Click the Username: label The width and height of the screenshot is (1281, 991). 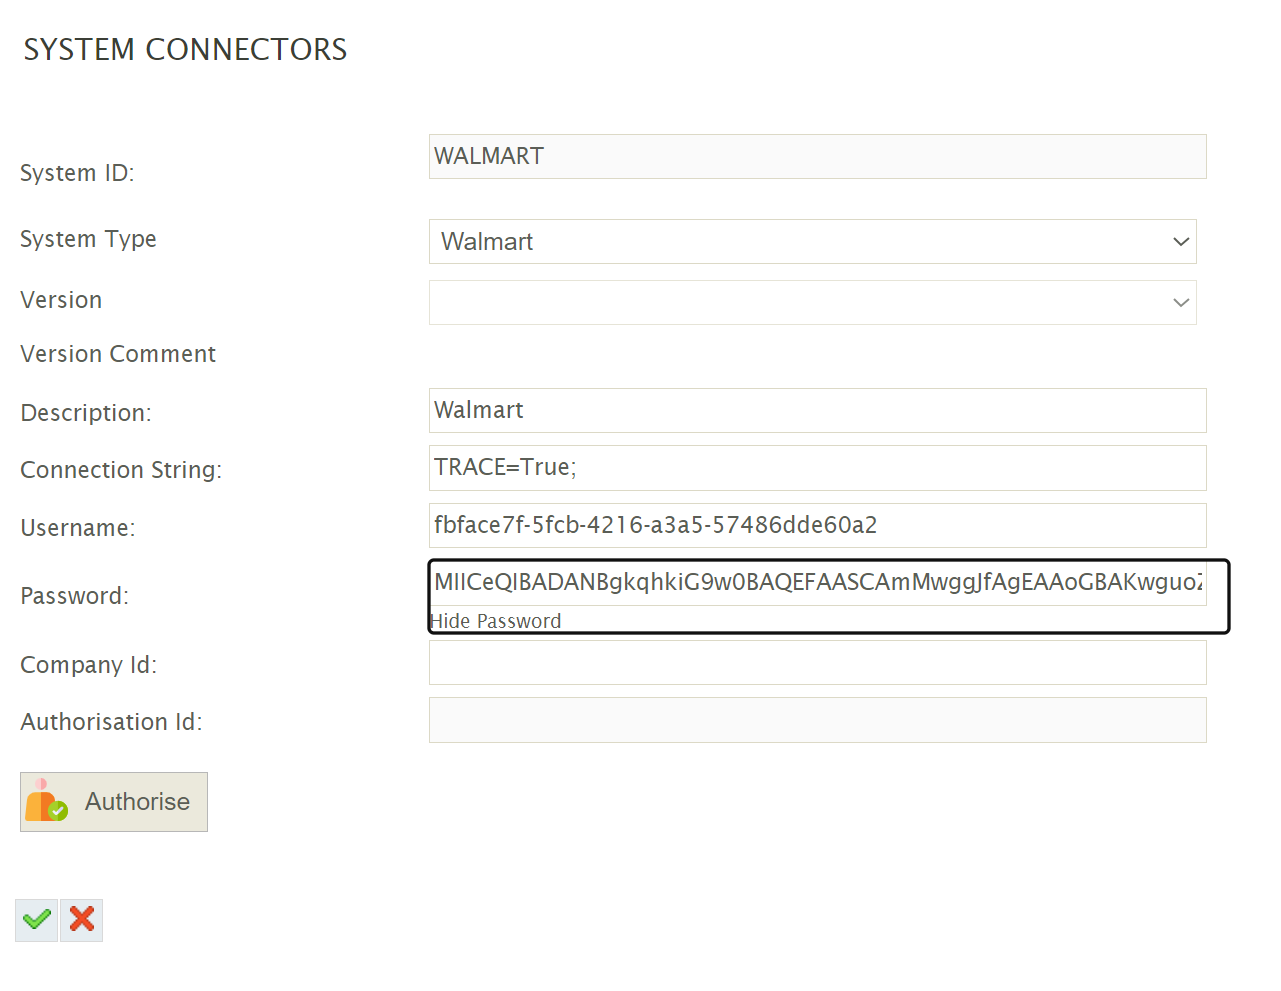pos(78,528)
